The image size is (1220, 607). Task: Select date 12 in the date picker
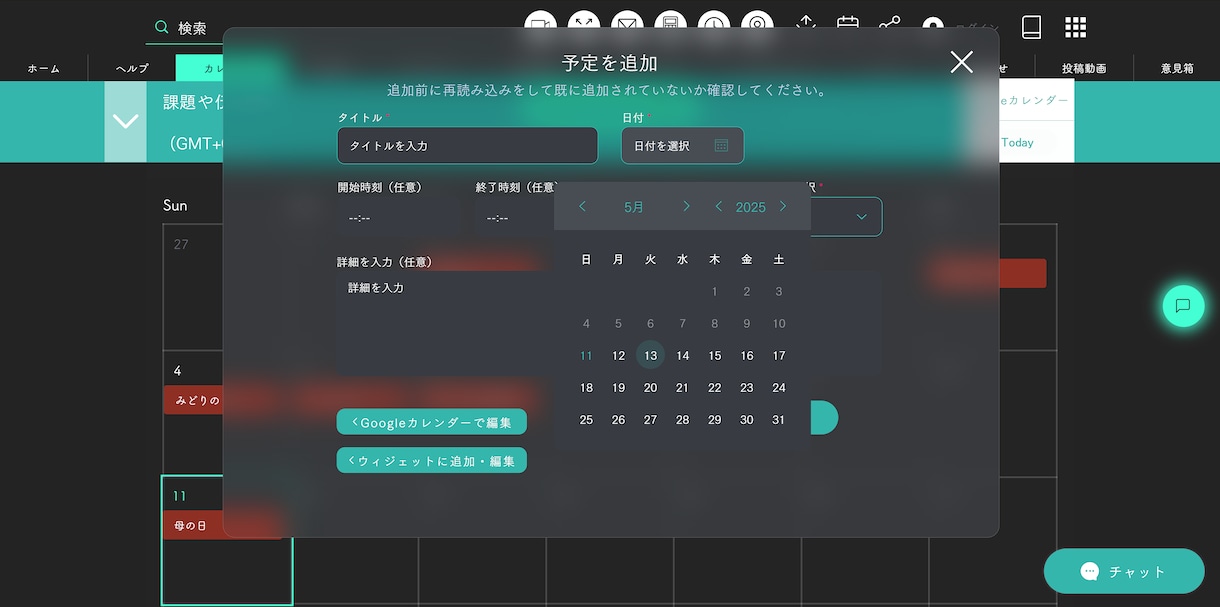coord(618,355)
